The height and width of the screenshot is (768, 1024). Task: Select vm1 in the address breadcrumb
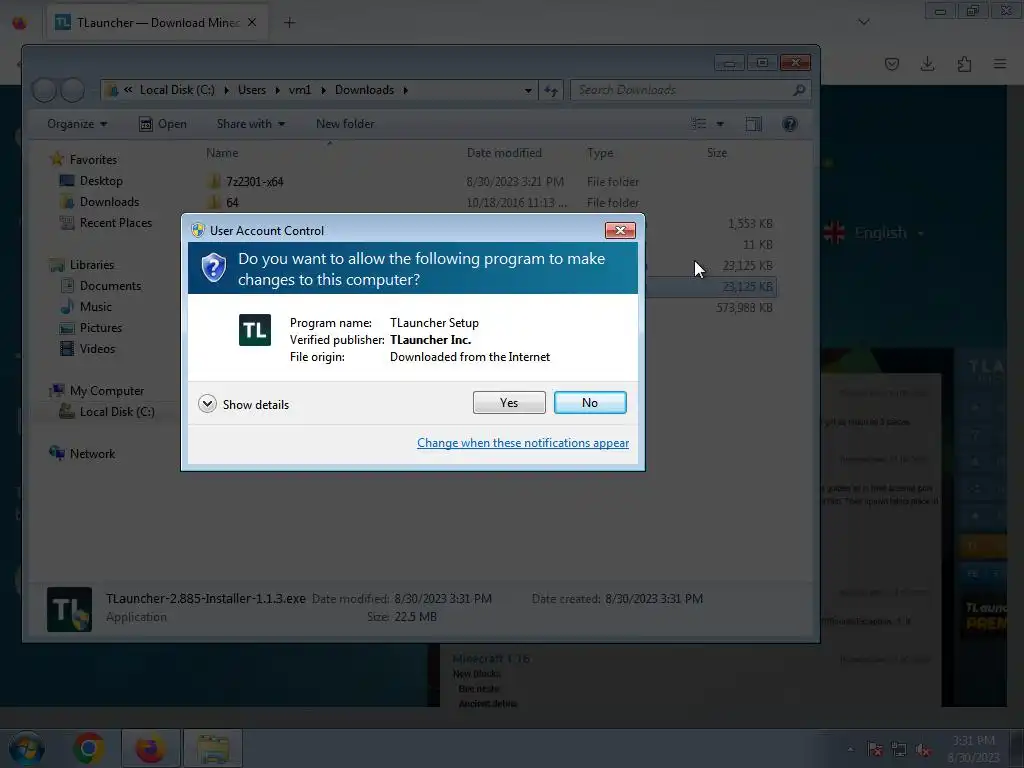click(x=300, y=90)
